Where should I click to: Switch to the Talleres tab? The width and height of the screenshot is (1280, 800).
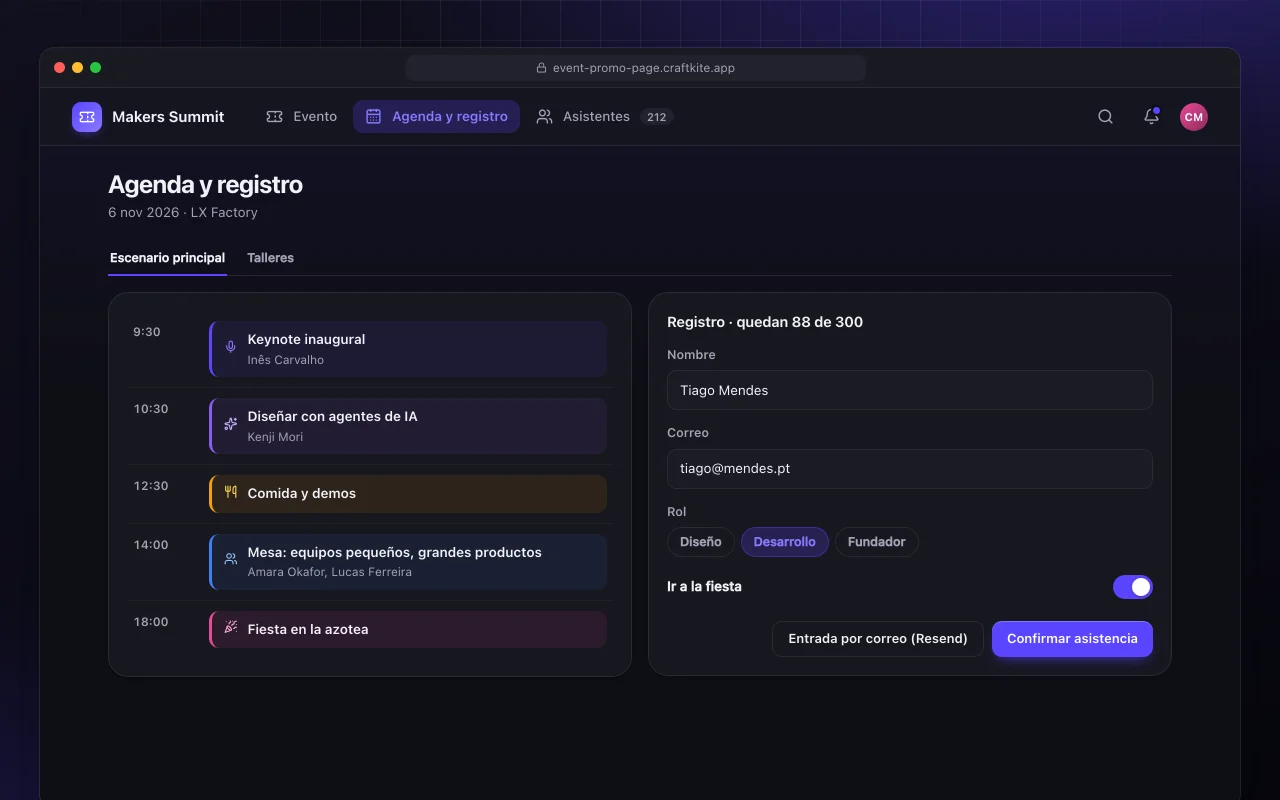[270, 258]
